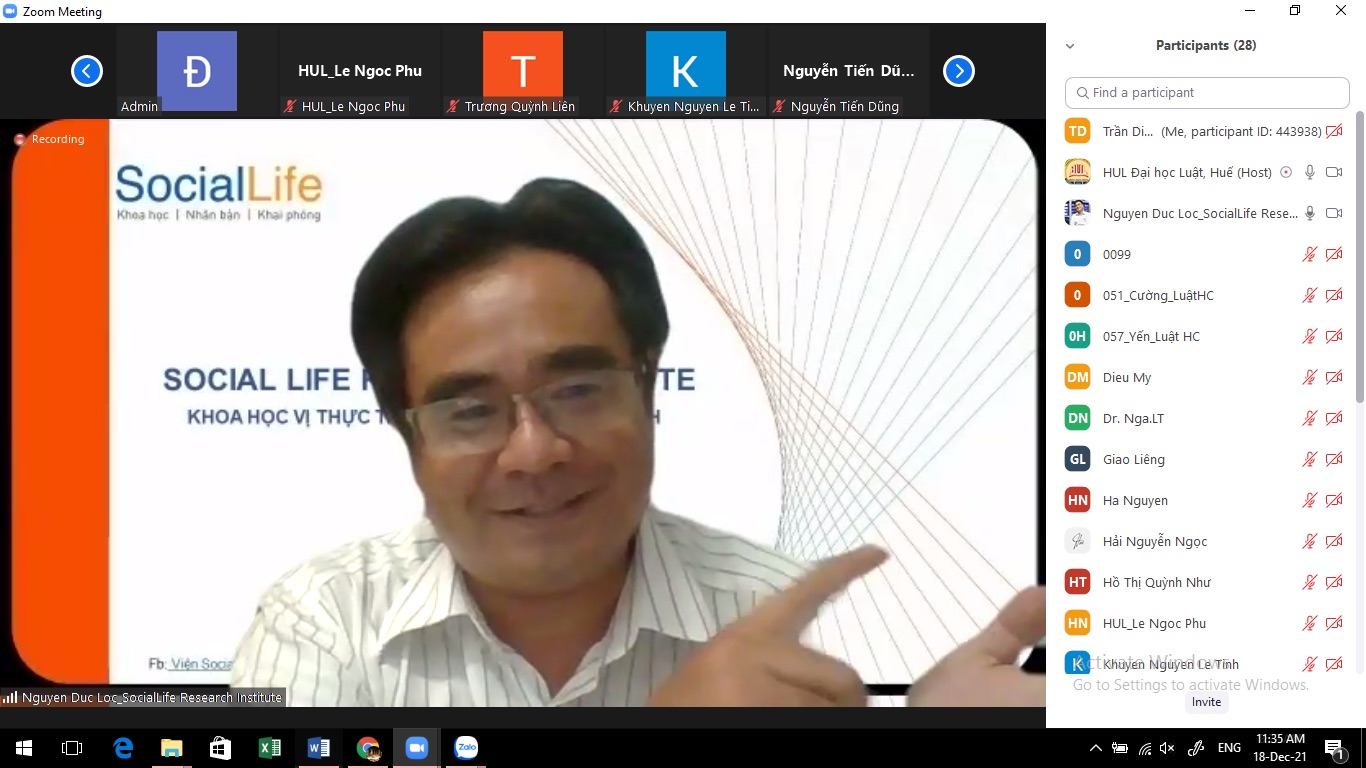Image resolution: width=1366 pixels, height=768 pixels.
Task: Open the ENG language input selector
Action: pyautogui.click(x=1229, y=748)
